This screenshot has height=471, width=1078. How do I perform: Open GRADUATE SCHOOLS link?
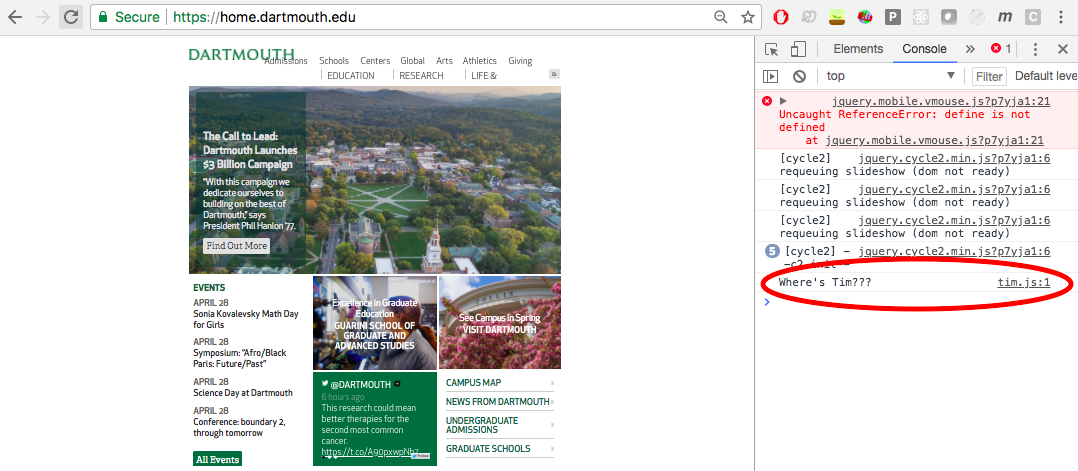488,448
